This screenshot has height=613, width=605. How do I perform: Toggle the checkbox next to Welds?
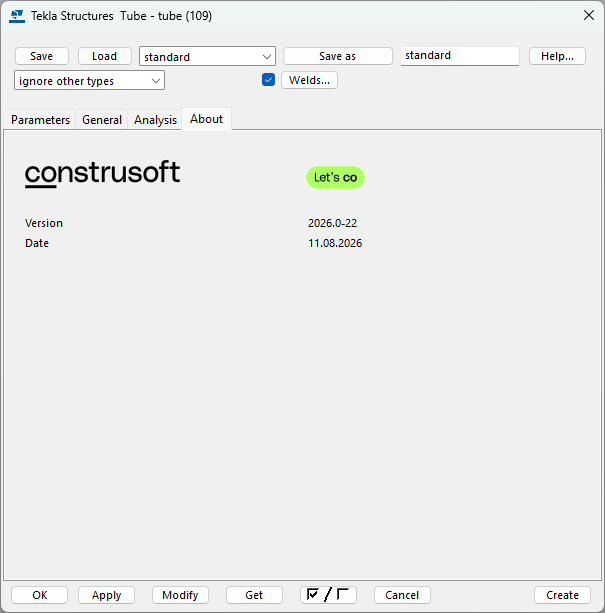tap(268, 80)
